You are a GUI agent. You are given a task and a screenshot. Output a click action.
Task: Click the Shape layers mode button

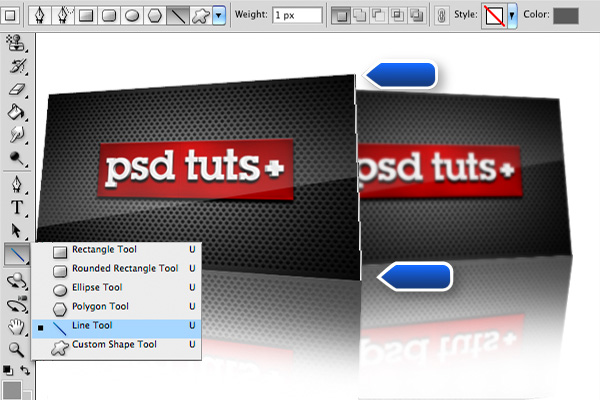coord(10,16)
